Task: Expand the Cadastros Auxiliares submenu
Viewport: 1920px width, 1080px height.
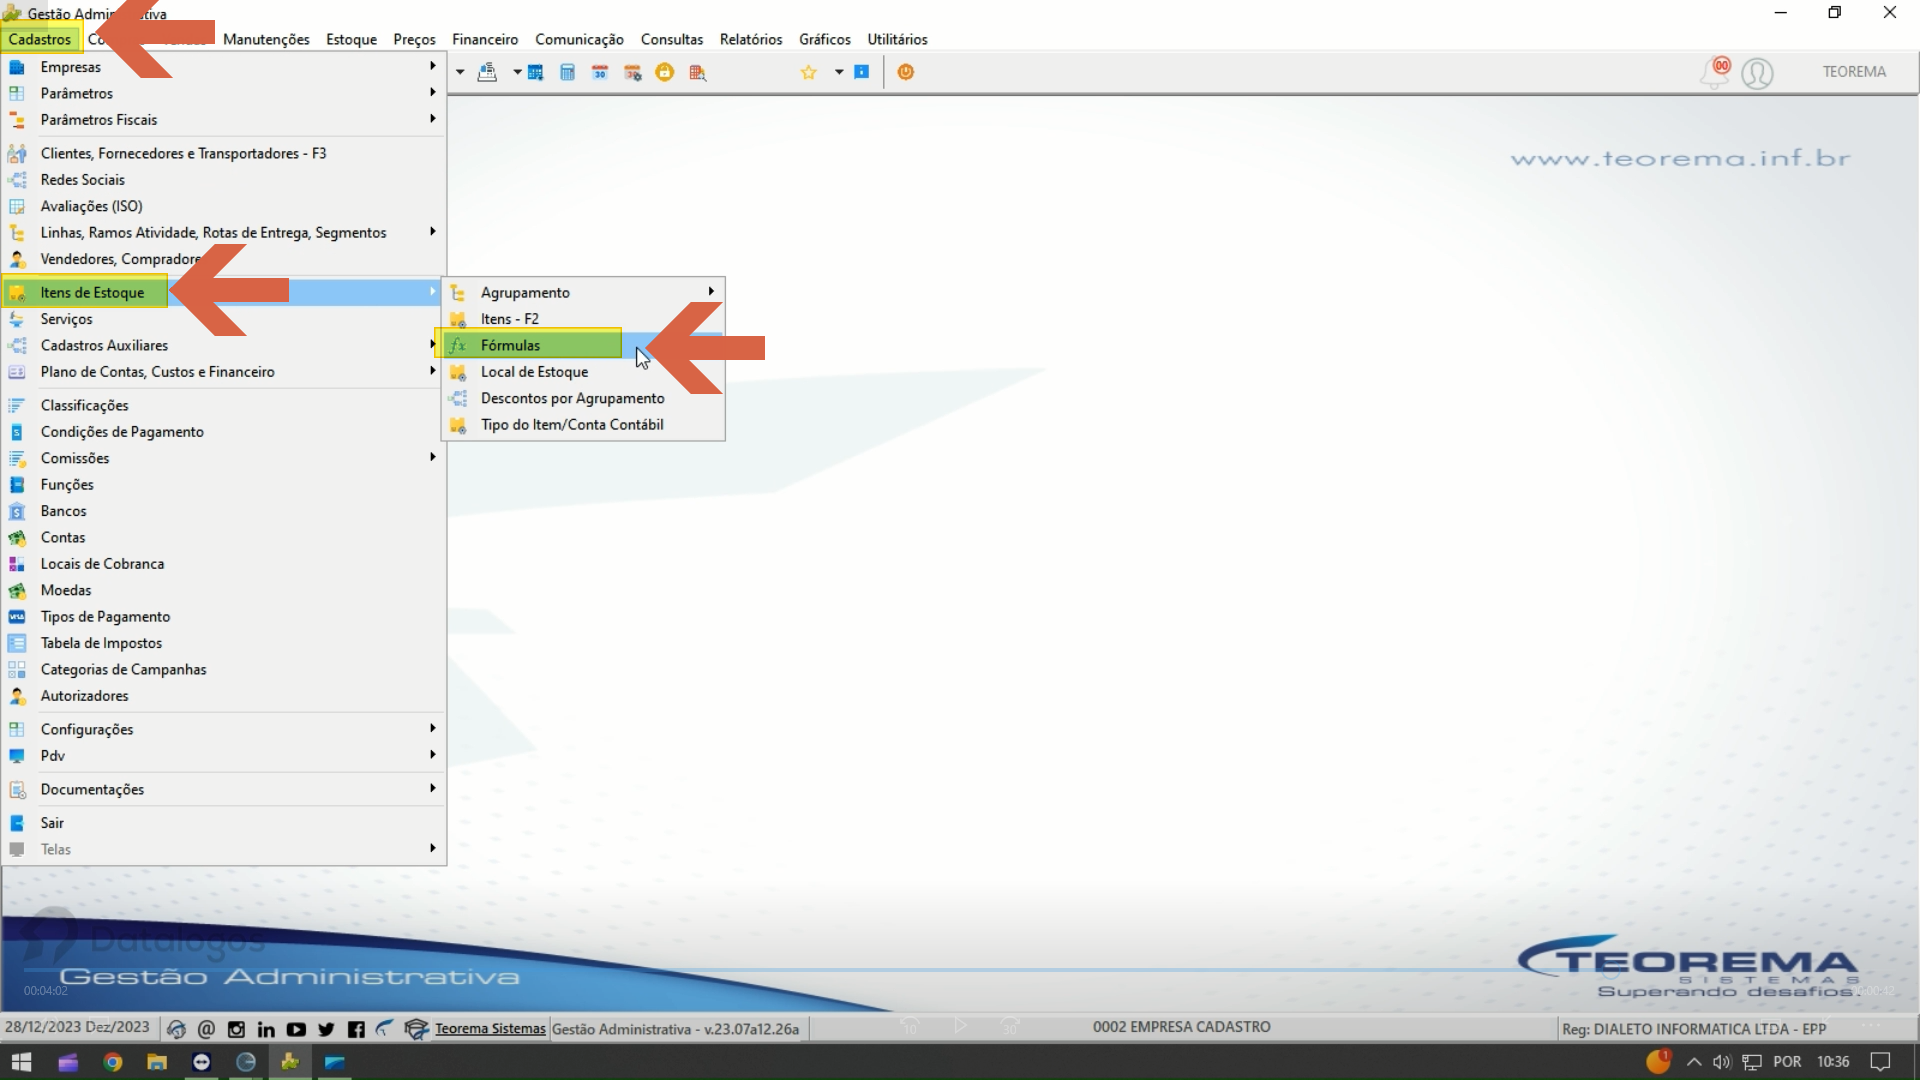Action: tap(433, 345)
